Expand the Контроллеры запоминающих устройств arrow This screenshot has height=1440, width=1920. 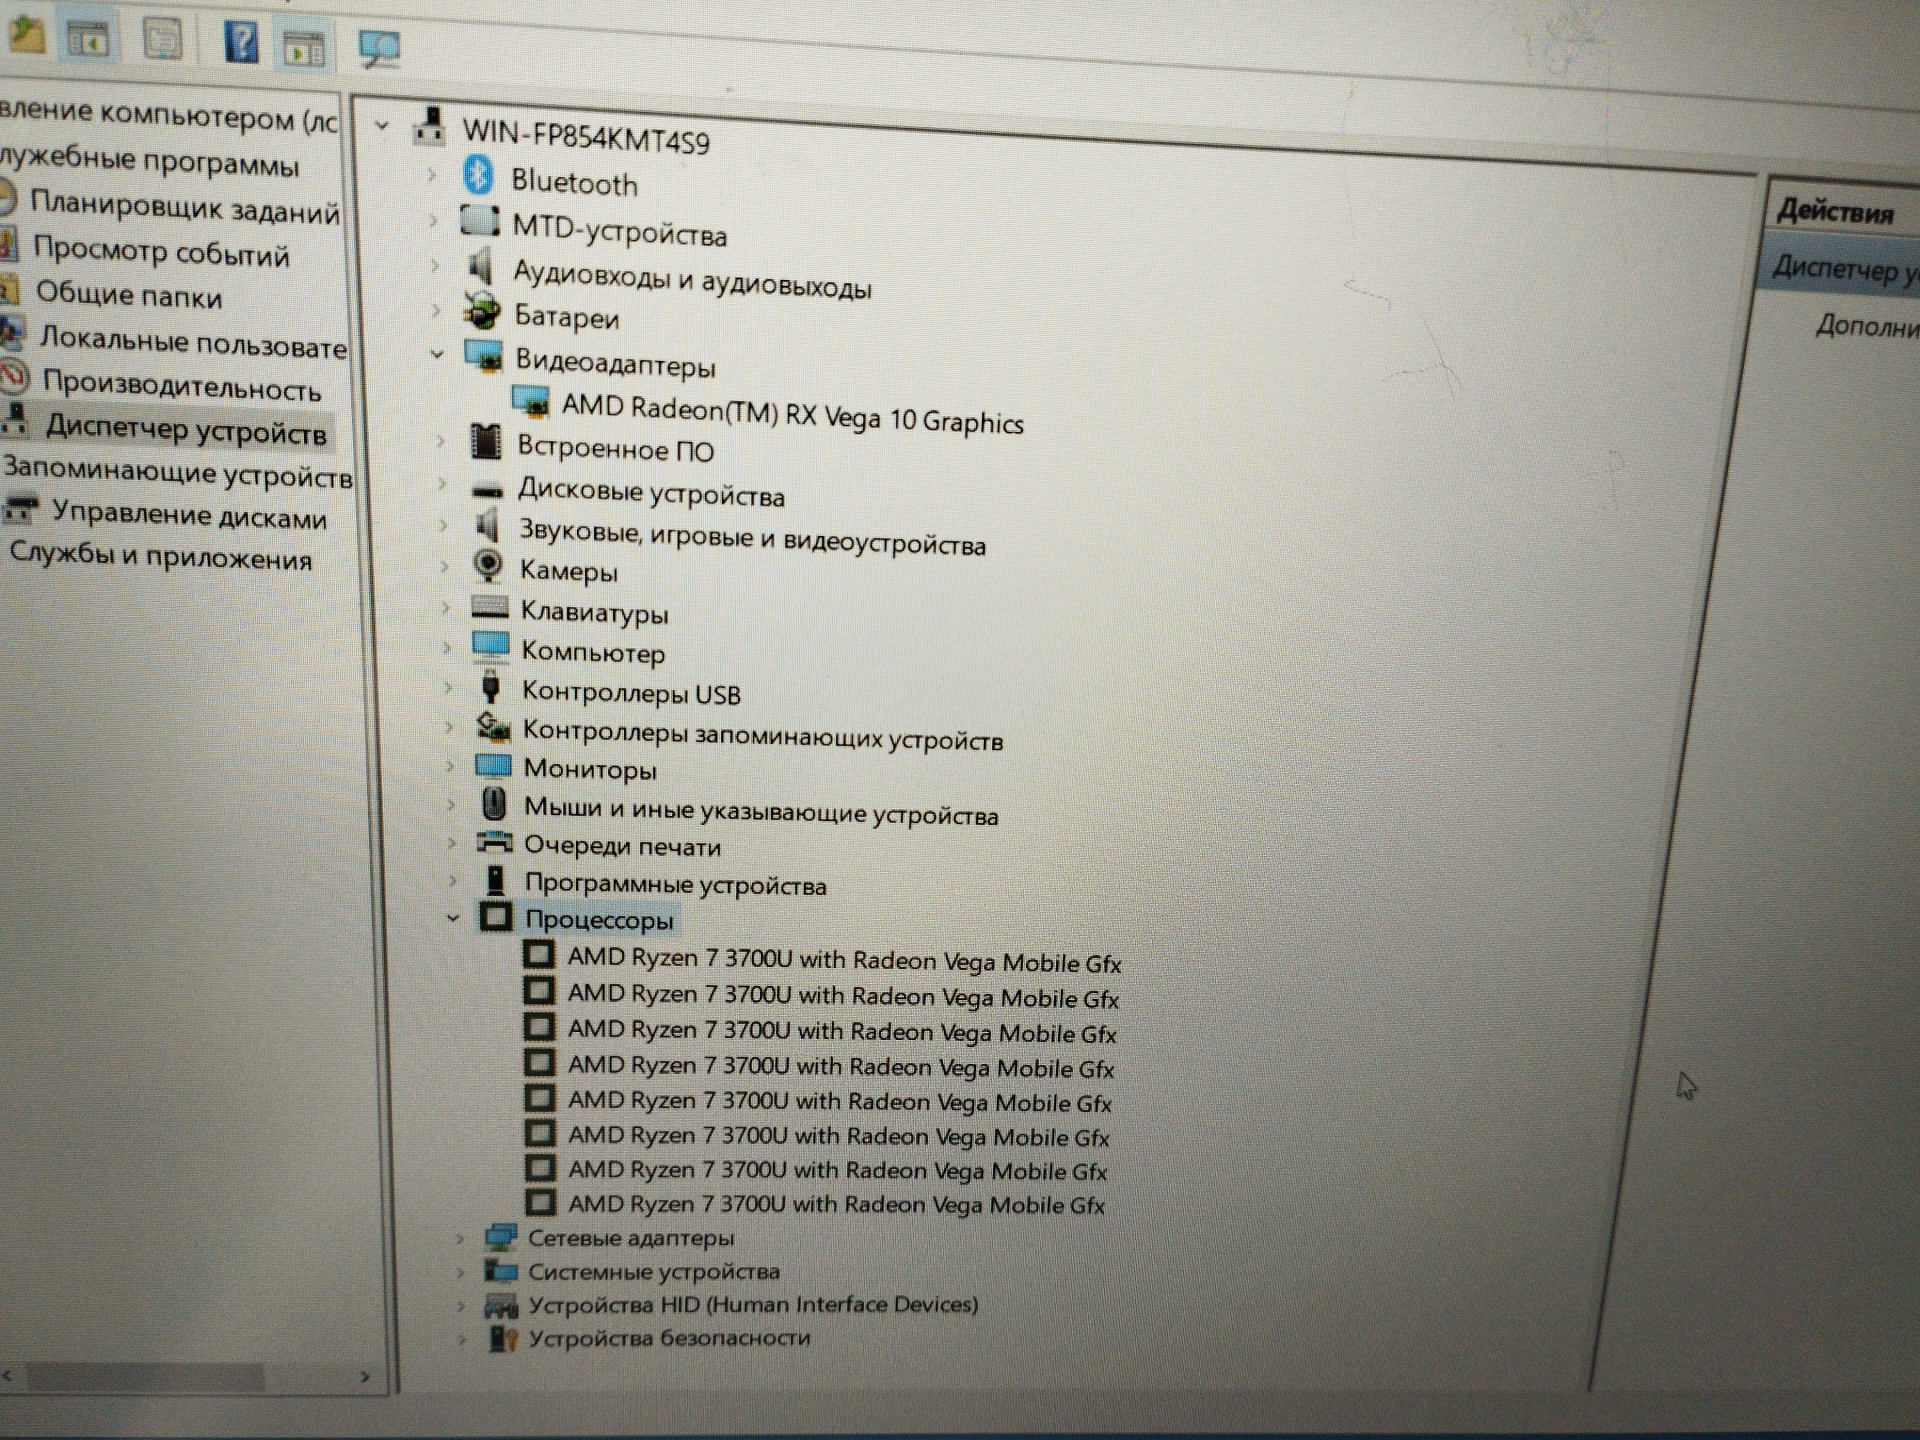449,727
